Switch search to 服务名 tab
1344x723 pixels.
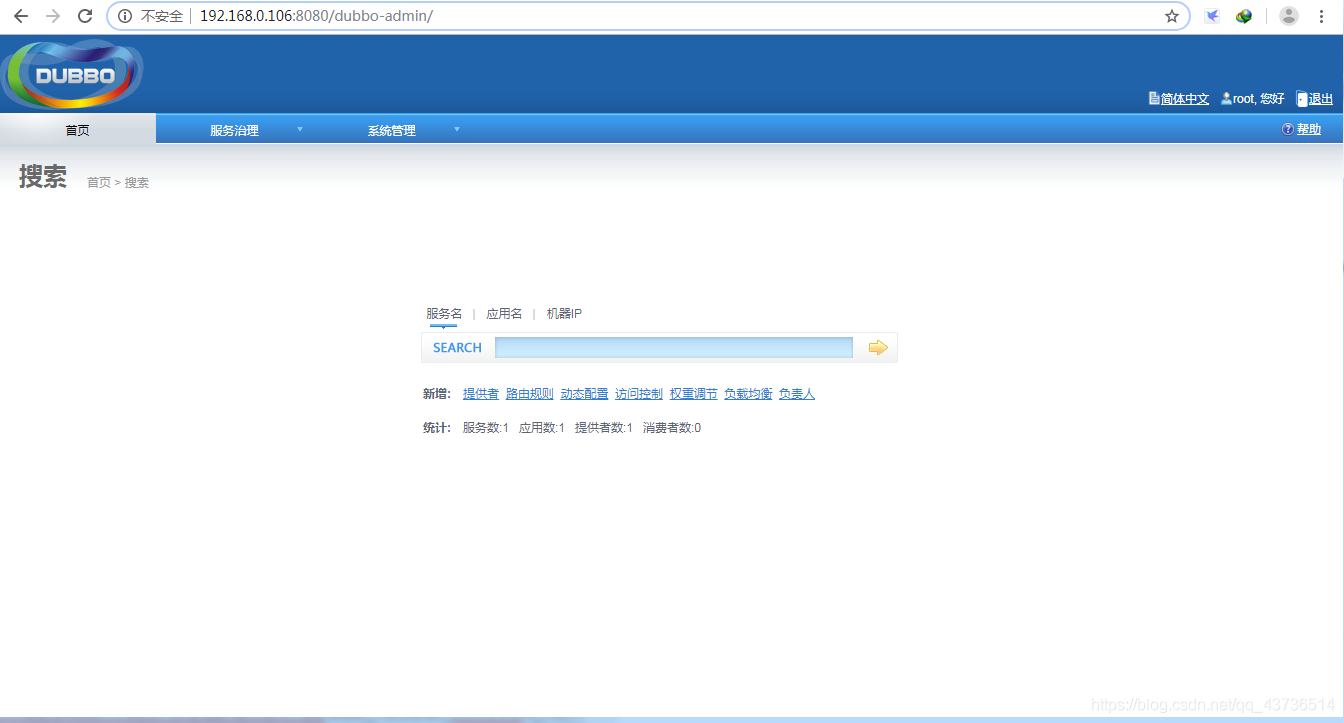(444, 314)
